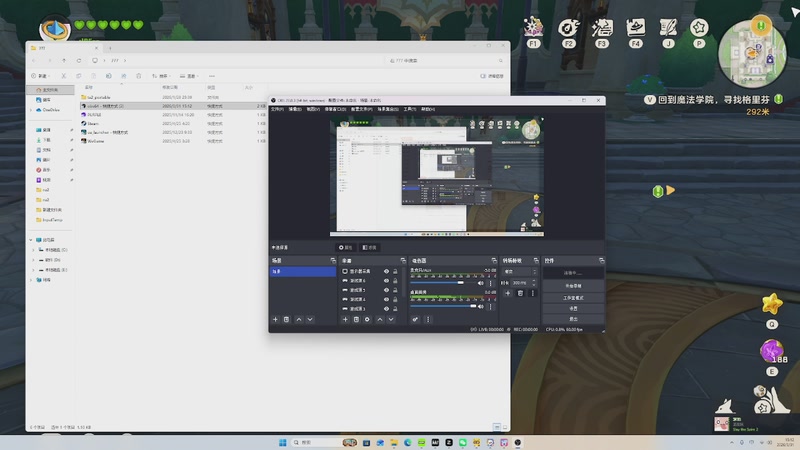Open Mic/Aux channel three-dot options
The width and height of the screenshot is (800, 450).
click(x=491, y=283)
